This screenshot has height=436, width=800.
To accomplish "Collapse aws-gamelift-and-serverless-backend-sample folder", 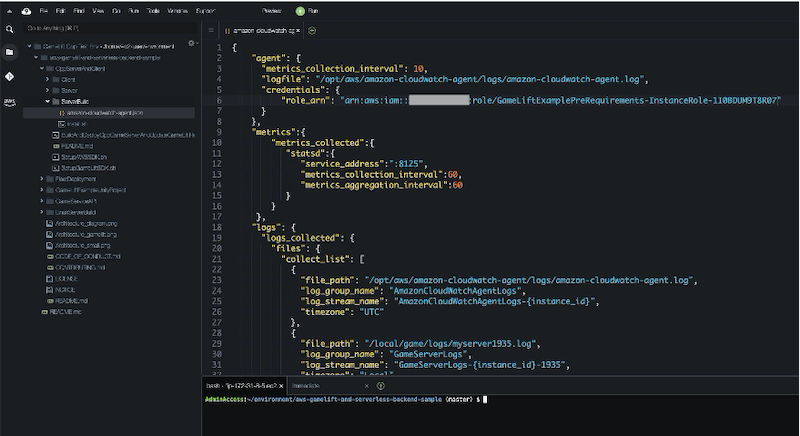I will click(36, 58).
